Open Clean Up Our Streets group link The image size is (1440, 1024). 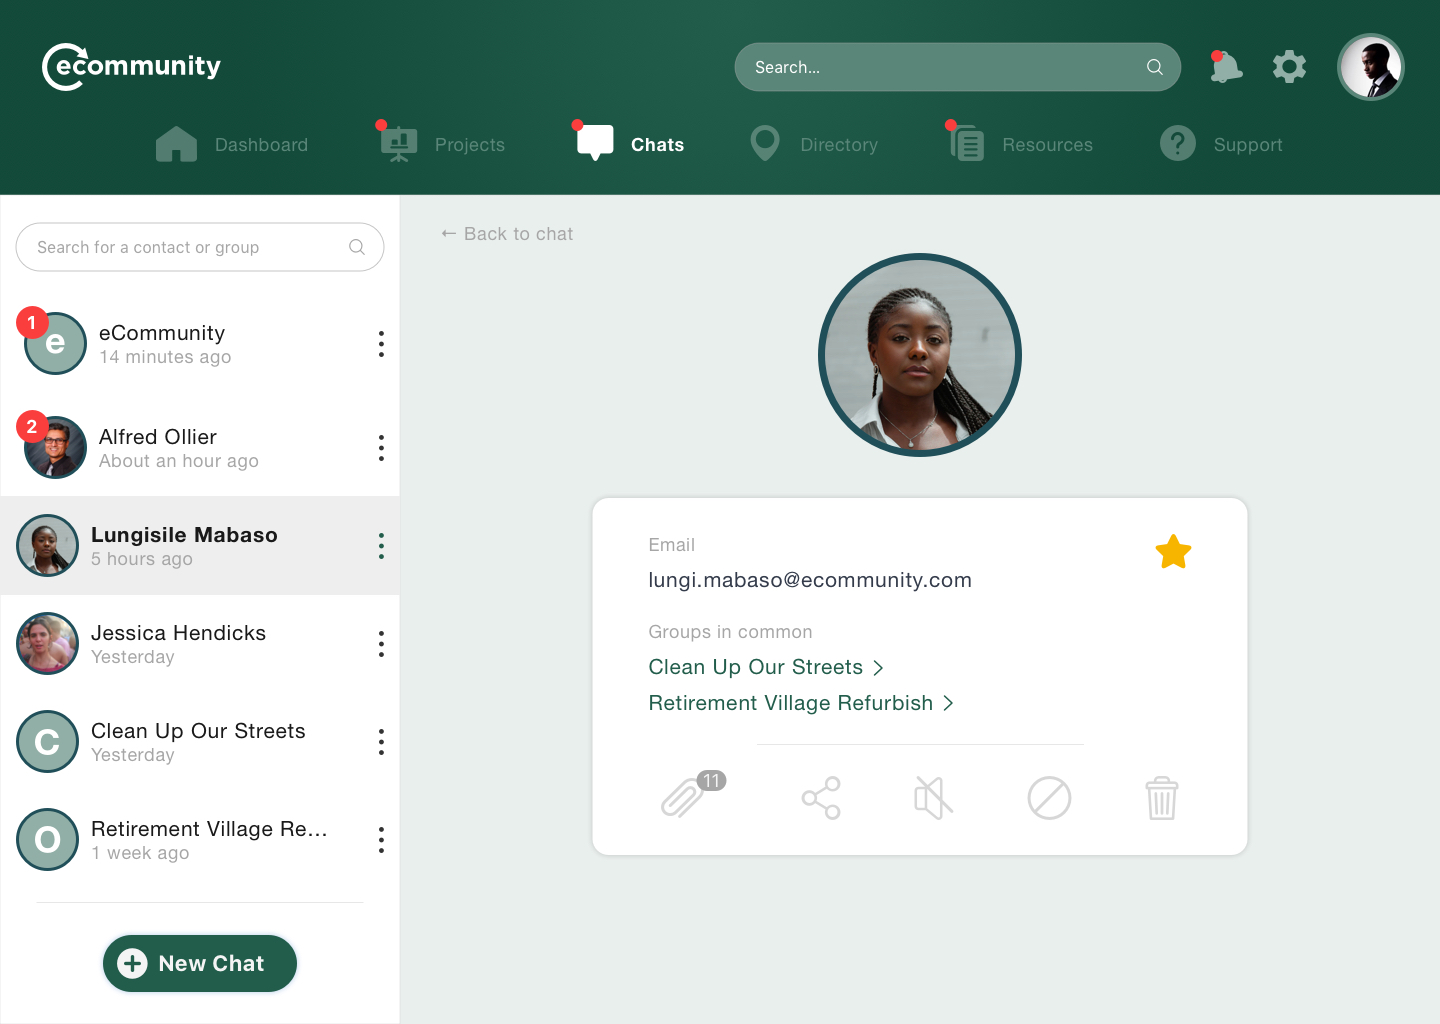766,667
